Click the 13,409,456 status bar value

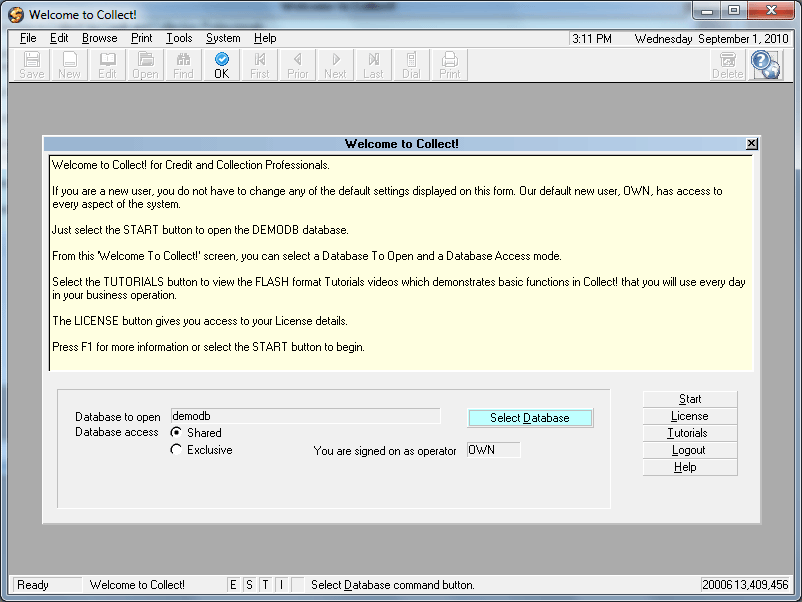[762, 585]
